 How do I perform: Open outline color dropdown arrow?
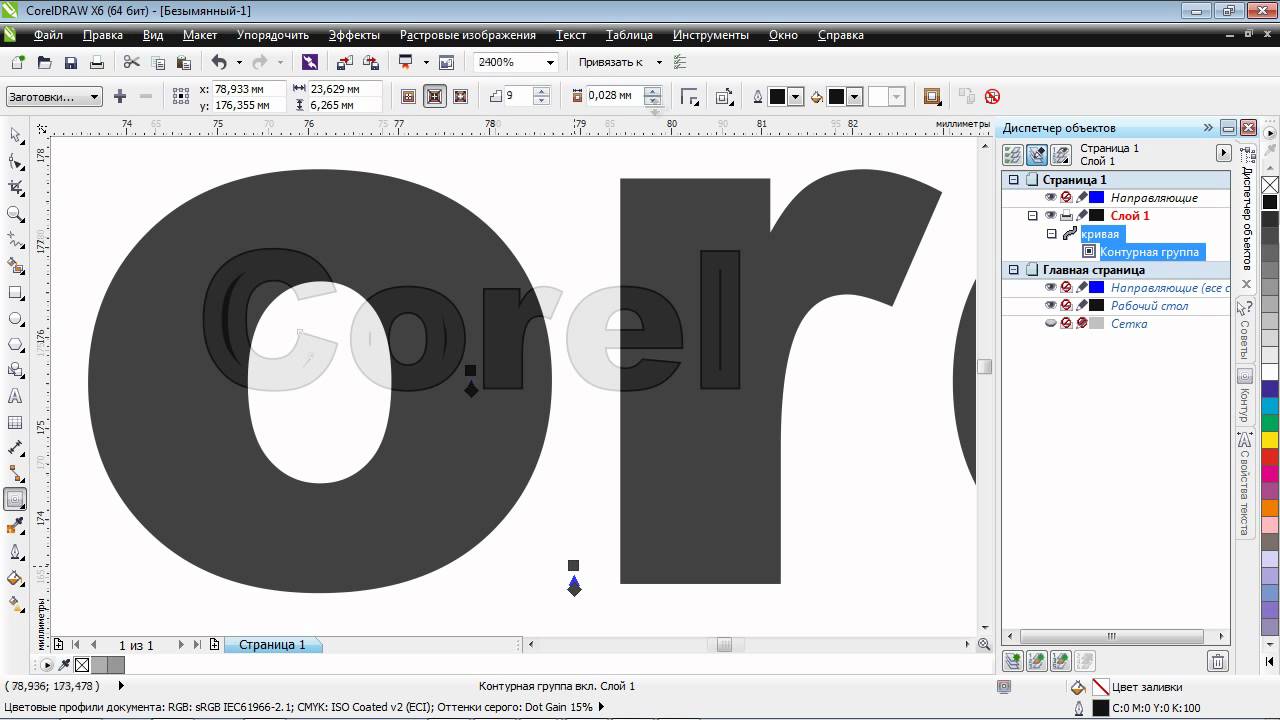click(x=796, y=97)
